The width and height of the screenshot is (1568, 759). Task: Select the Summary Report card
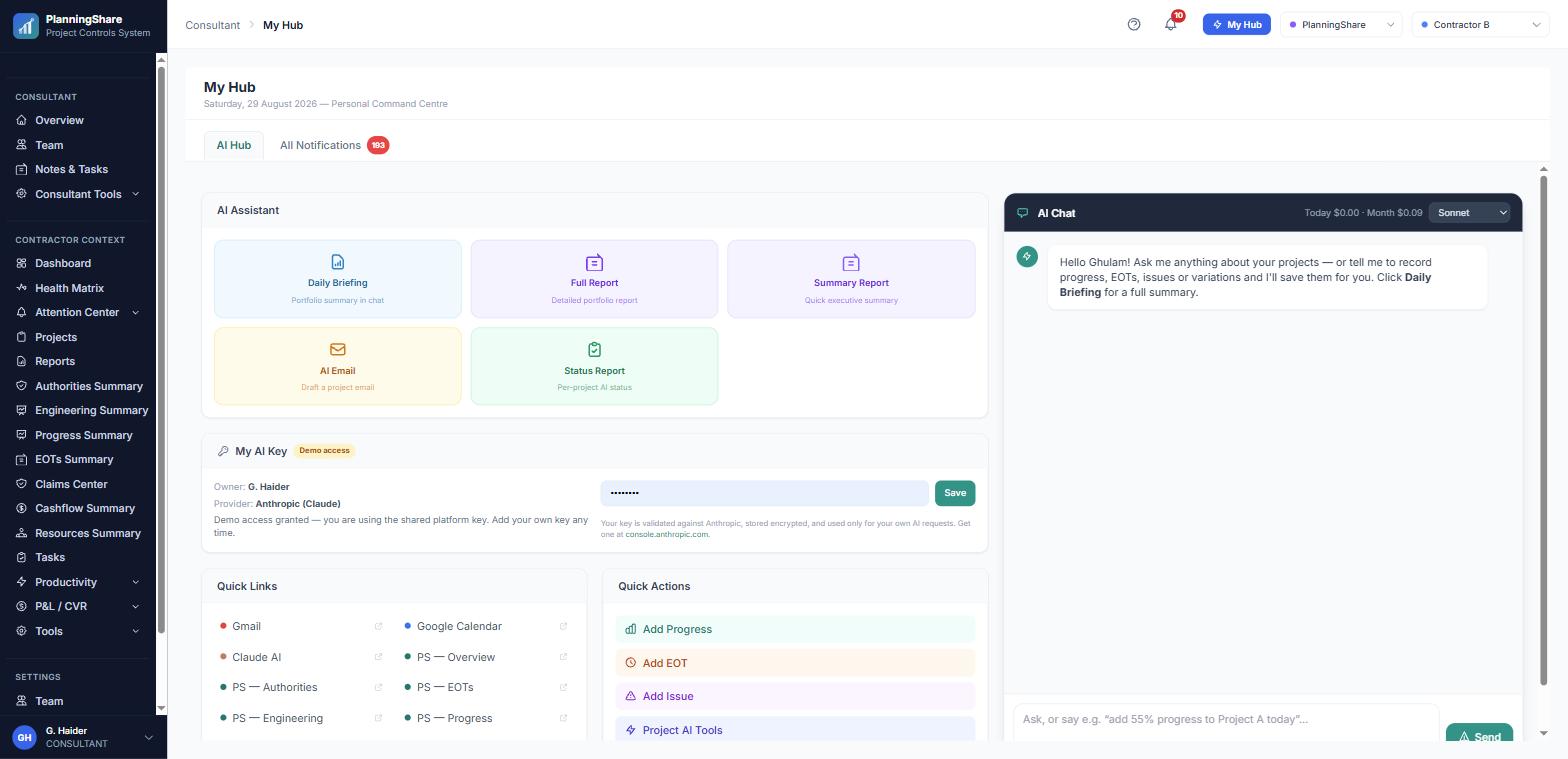(851, 279)
